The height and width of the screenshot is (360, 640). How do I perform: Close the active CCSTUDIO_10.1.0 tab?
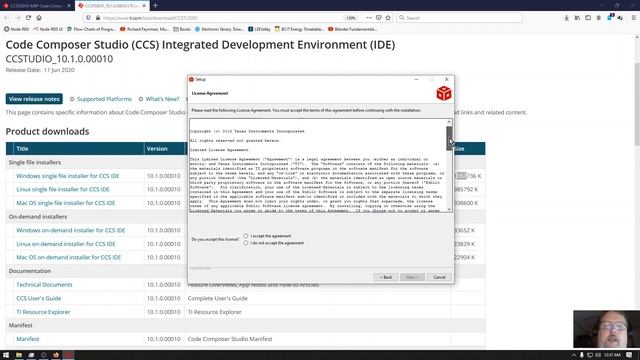(144, 6)
